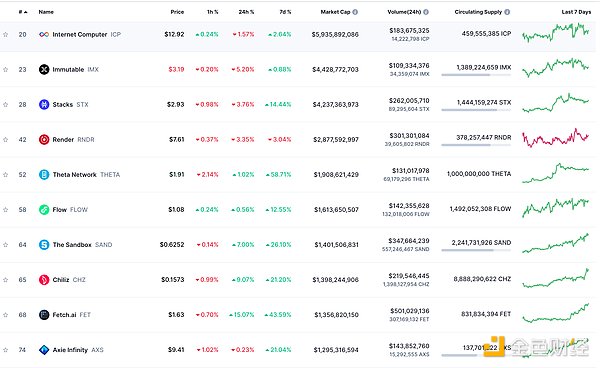Click the Internet Computer infinity logo icon
This screenshot has width=600, height=368.
coord(44,34)
